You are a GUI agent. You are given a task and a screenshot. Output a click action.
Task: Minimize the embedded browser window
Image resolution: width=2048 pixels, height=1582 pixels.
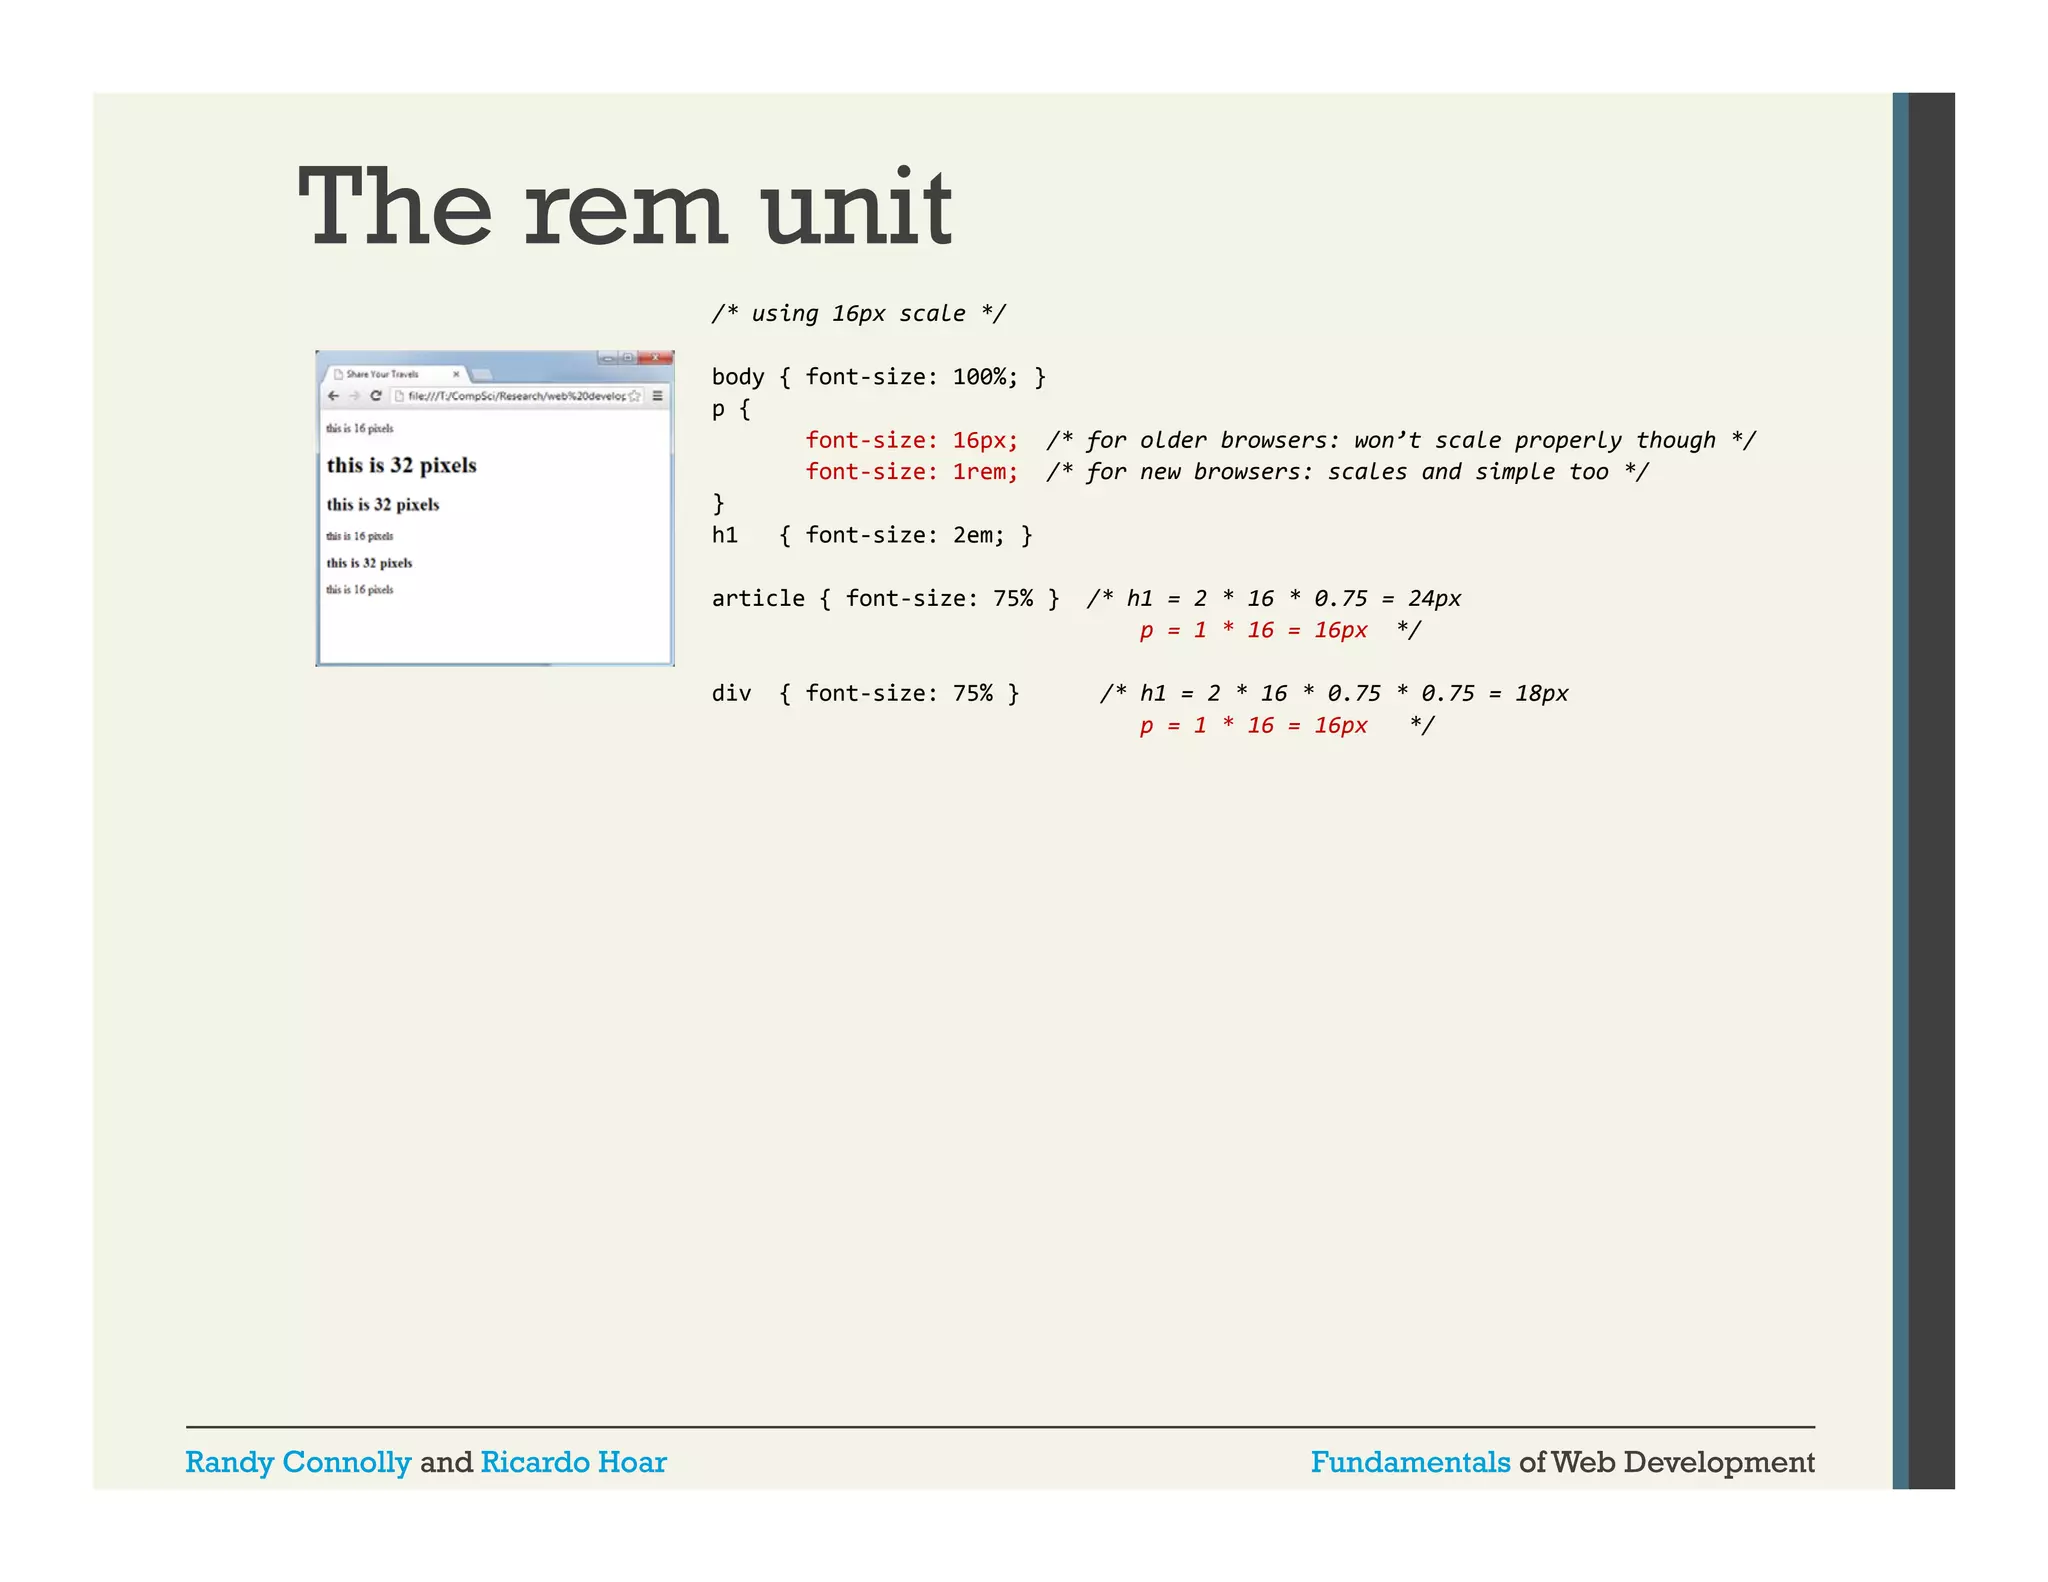pyautogui.click(x=607, y=357)
